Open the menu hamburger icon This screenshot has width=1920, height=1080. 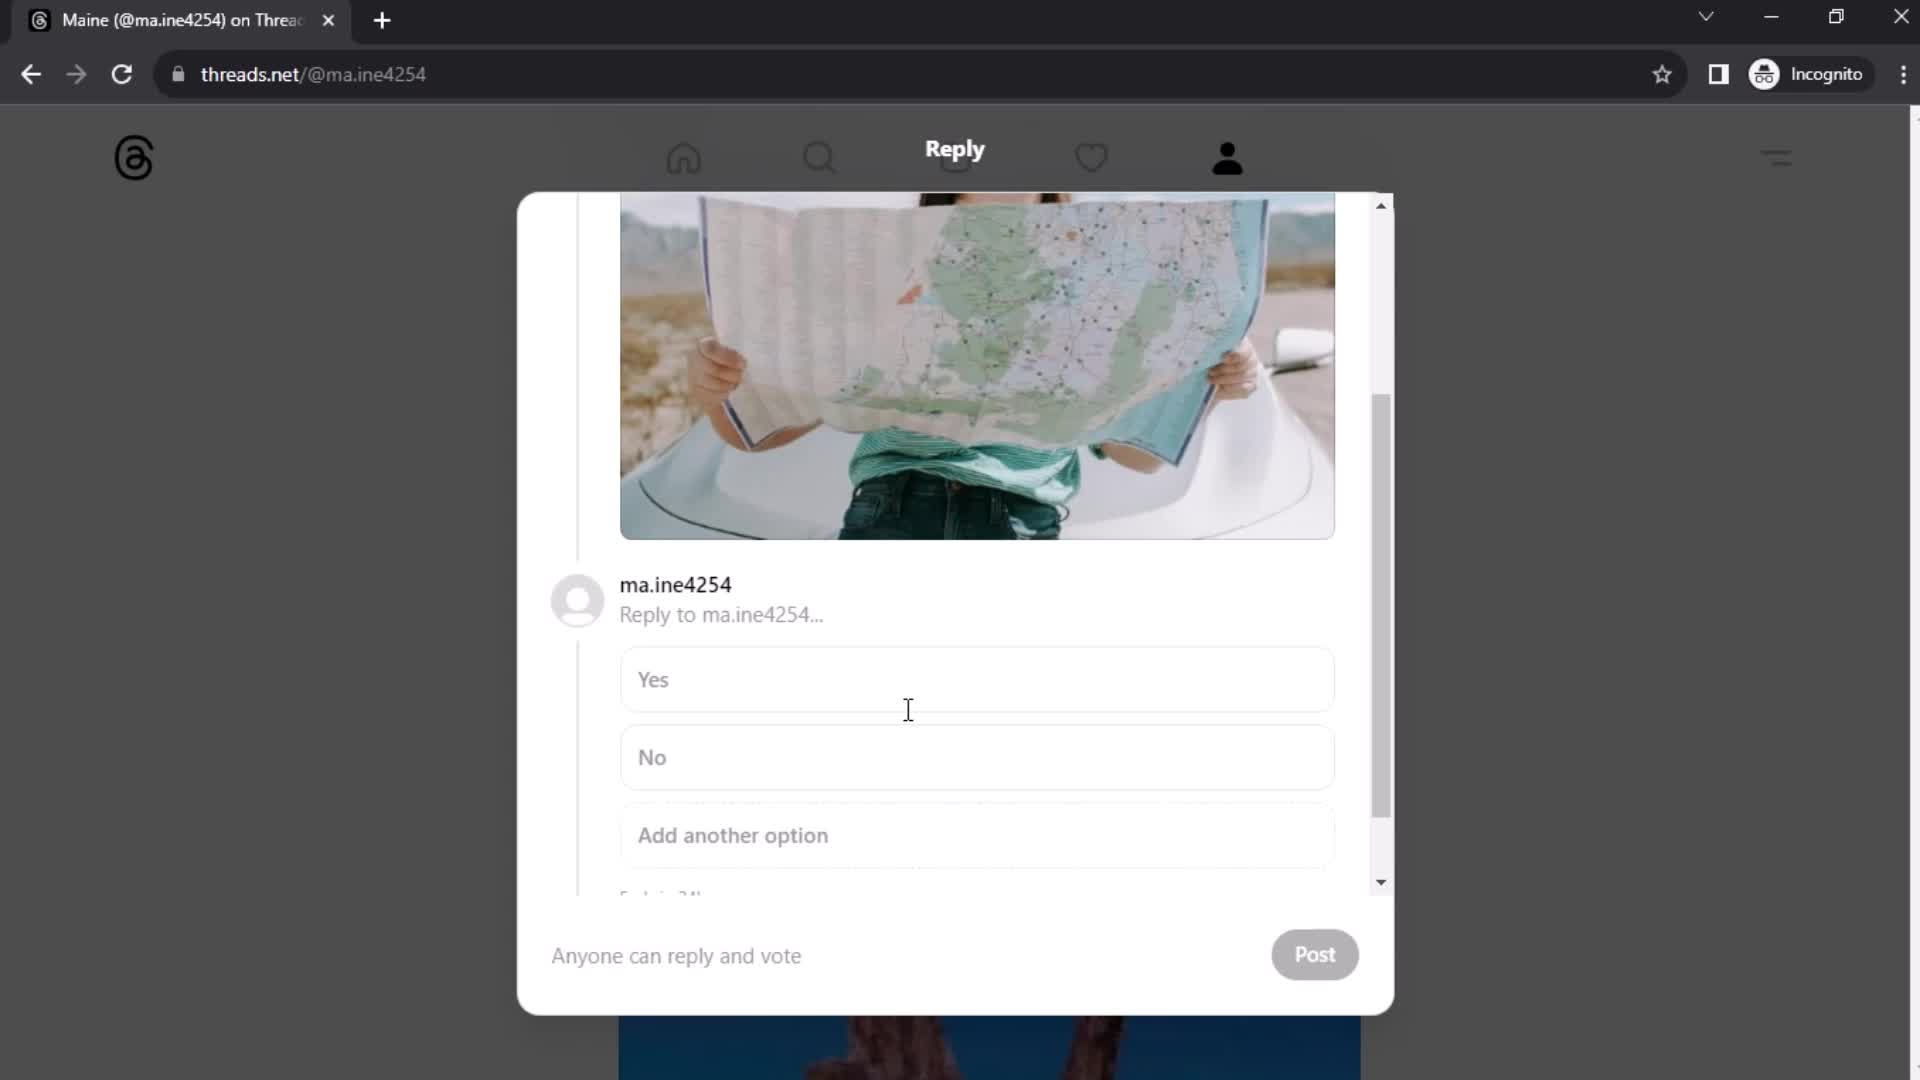click(x=1776, y=157)
